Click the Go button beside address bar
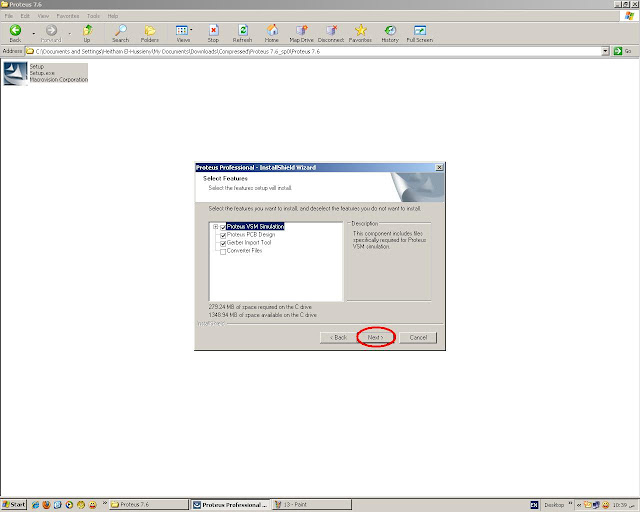This screenshot has width=640, height=512. pyautogui.click(x=623, y=51)
